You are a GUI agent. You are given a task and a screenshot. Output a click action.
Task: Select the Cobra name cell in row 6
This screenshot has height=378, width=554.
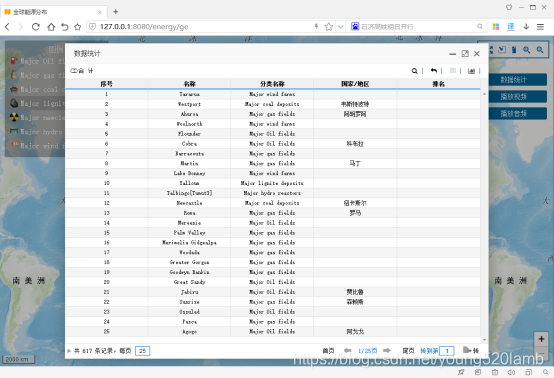189,144
